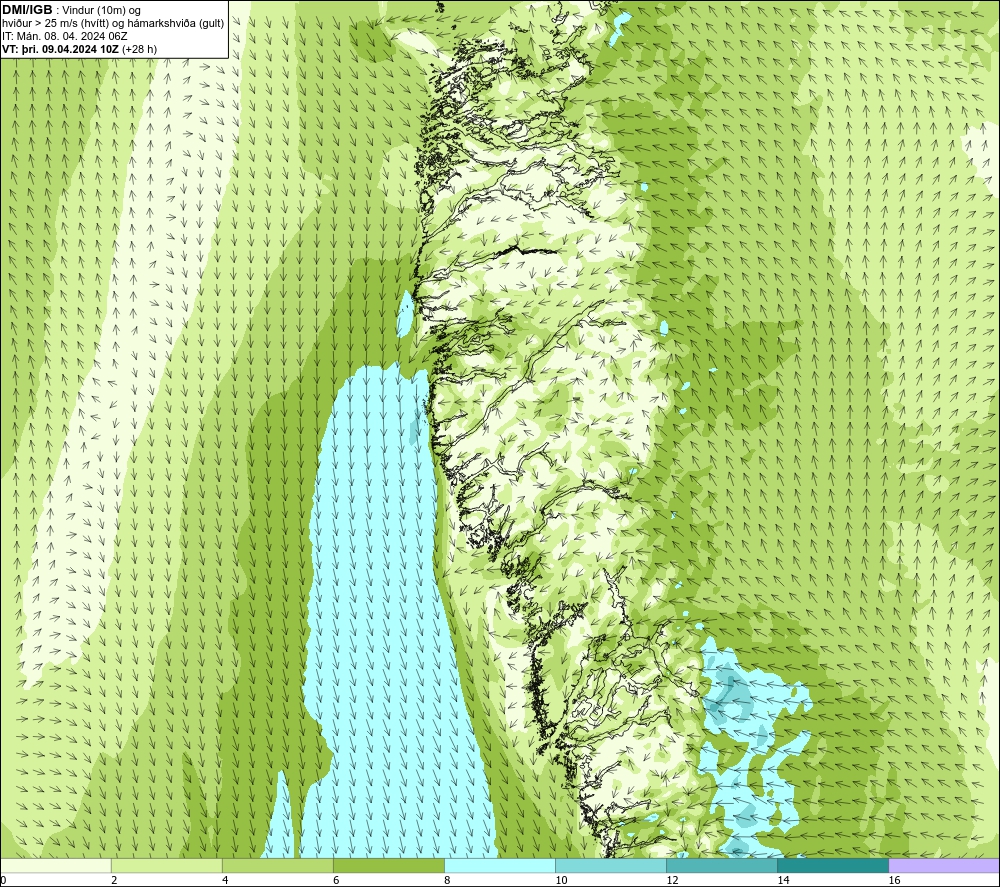Click the palest 0–2 m/s legend swatch
This screenshot has width=1000, height=887.
pos(56,865)
